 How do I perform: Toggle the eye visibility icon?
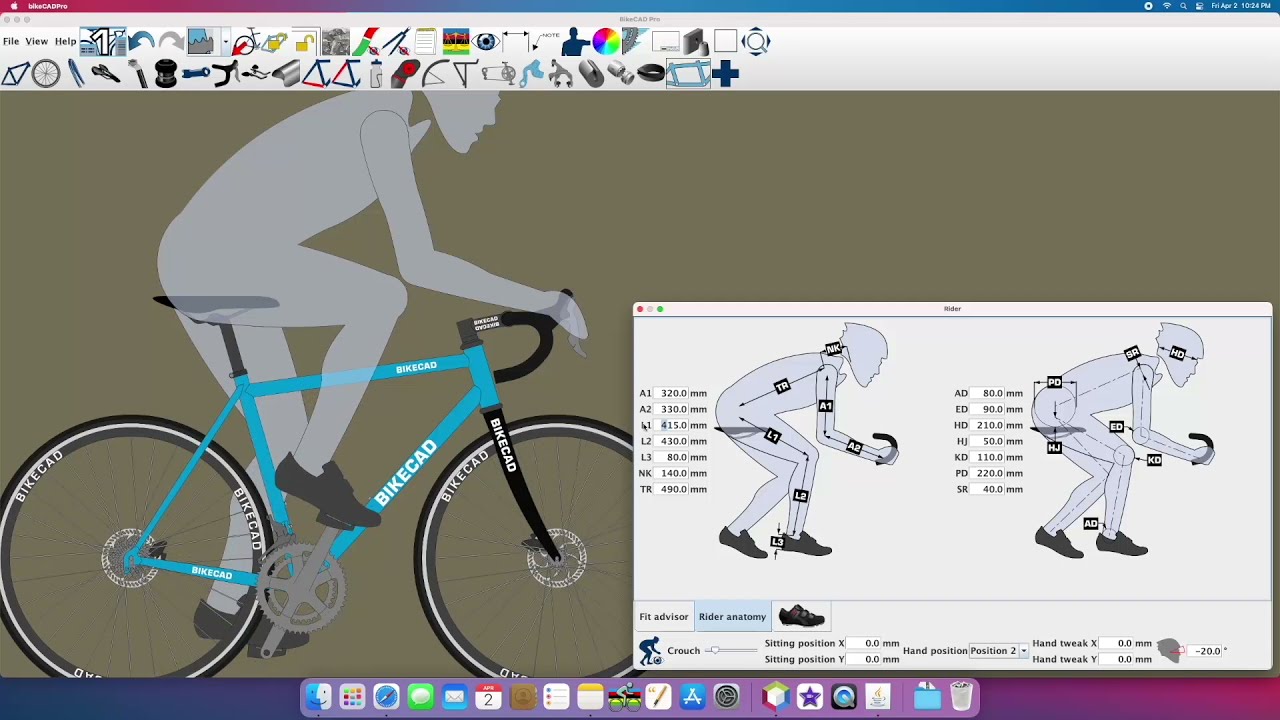(486, 42)
